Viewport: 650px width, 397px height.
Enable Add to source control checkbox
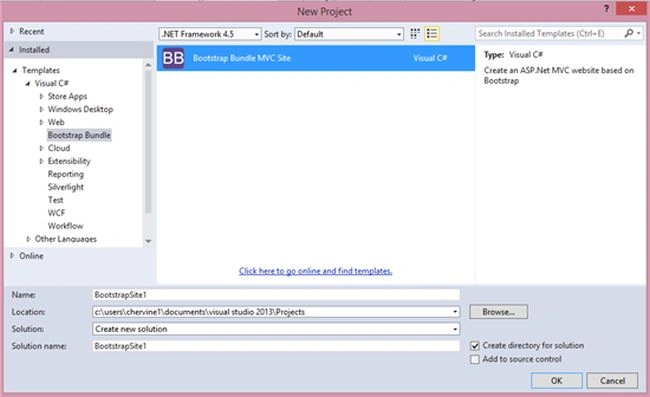(x=475, y=359)
